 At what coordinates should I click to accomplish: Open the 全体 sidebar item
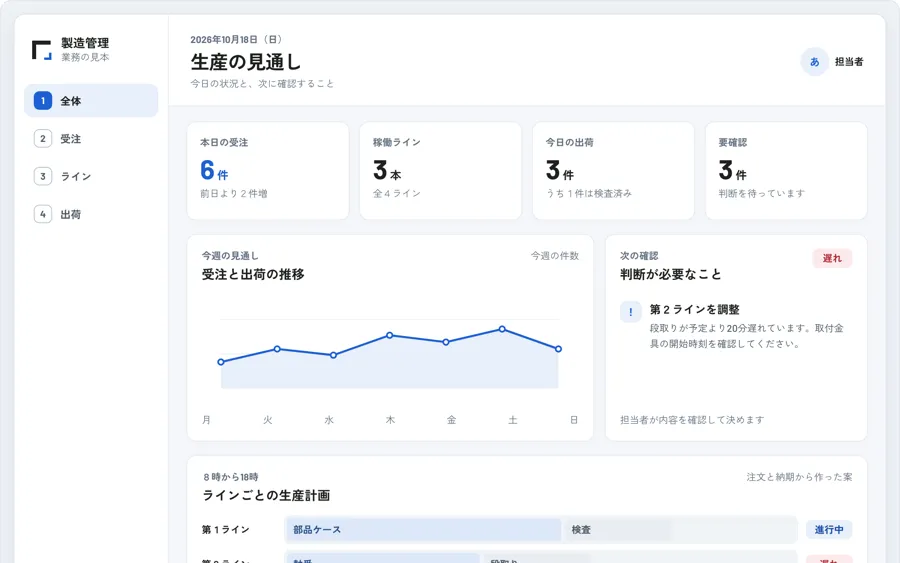pos(91,101)
